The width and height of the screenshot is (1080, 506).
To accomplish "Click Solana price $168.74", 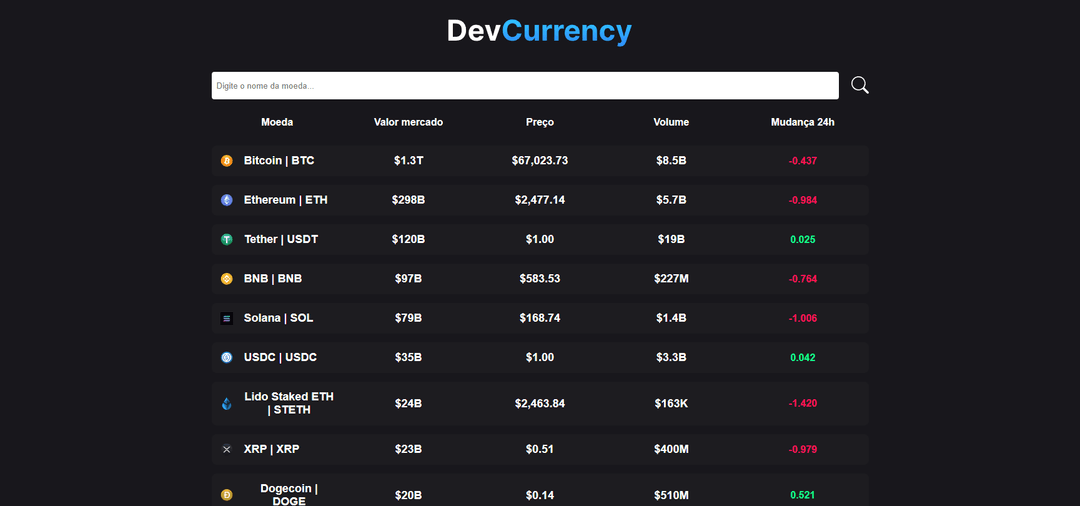I will 540,318.
